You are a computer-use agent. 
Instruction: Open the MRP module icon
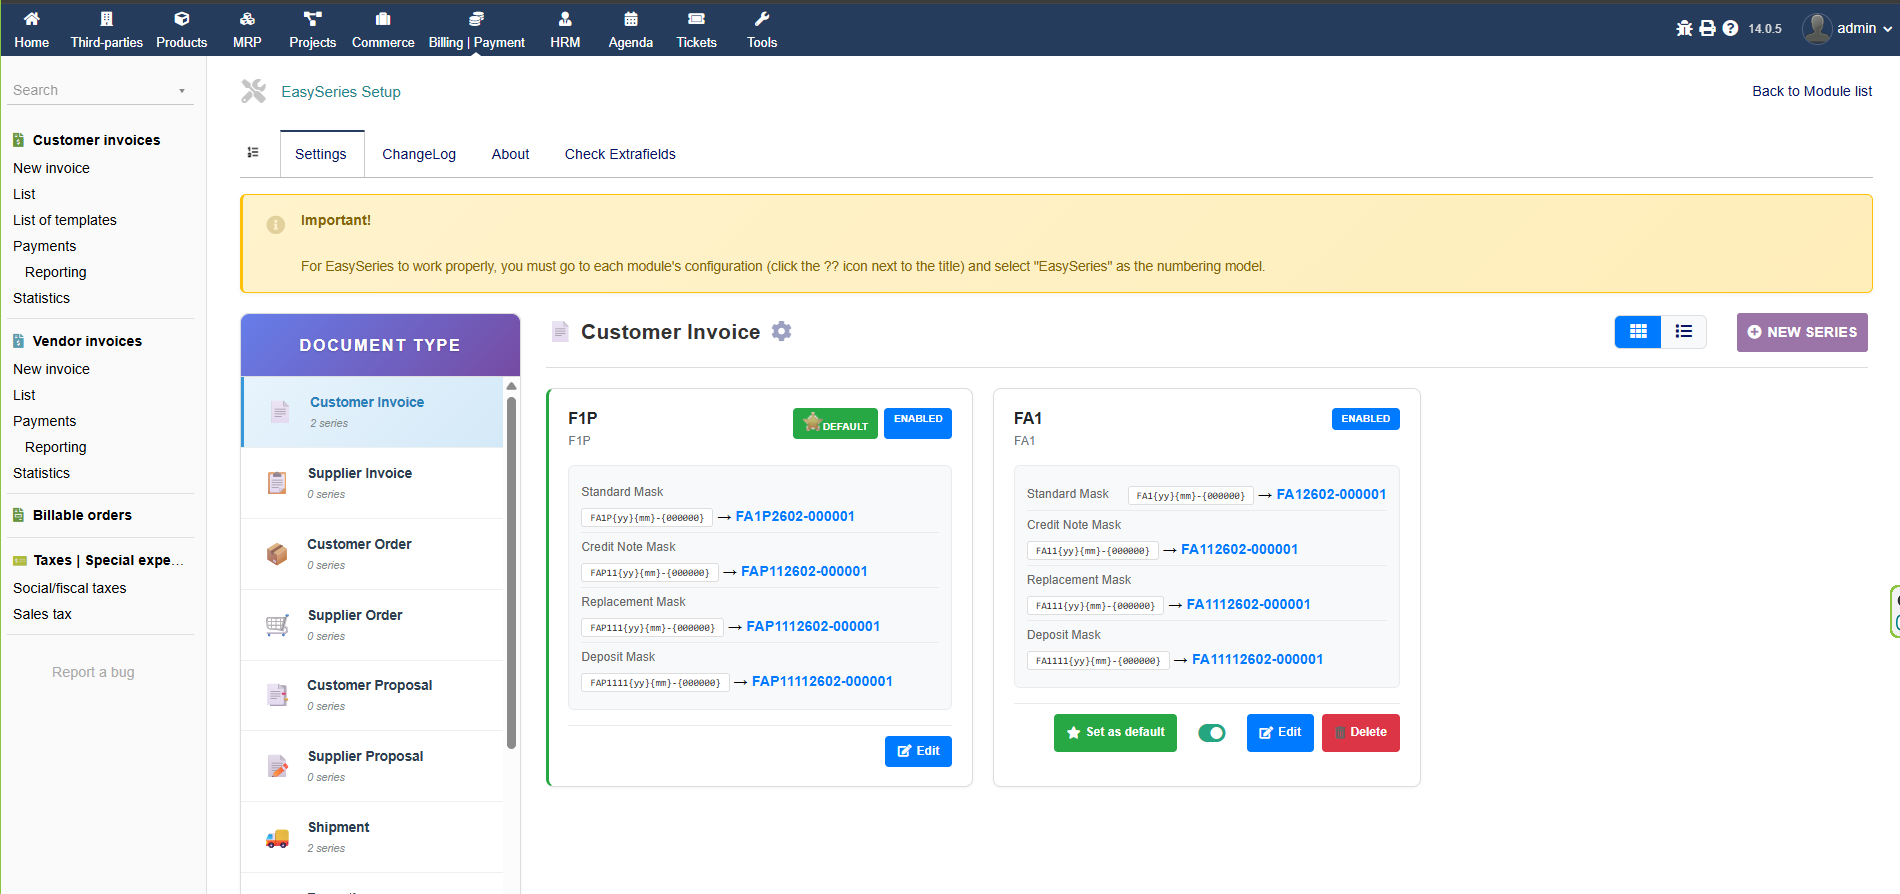(247, 19)
